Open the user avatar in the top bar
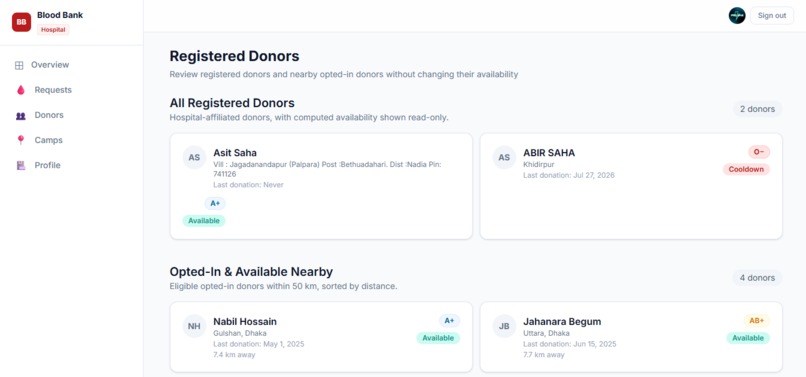This screenshot has height=377, width=806. click(x=737, y=15)
